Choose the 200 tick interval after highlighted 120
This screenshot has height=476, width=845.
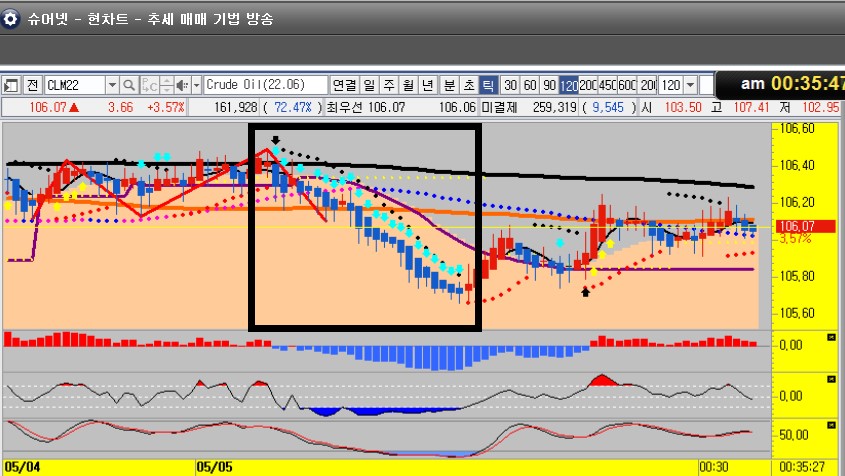[588, 85]
